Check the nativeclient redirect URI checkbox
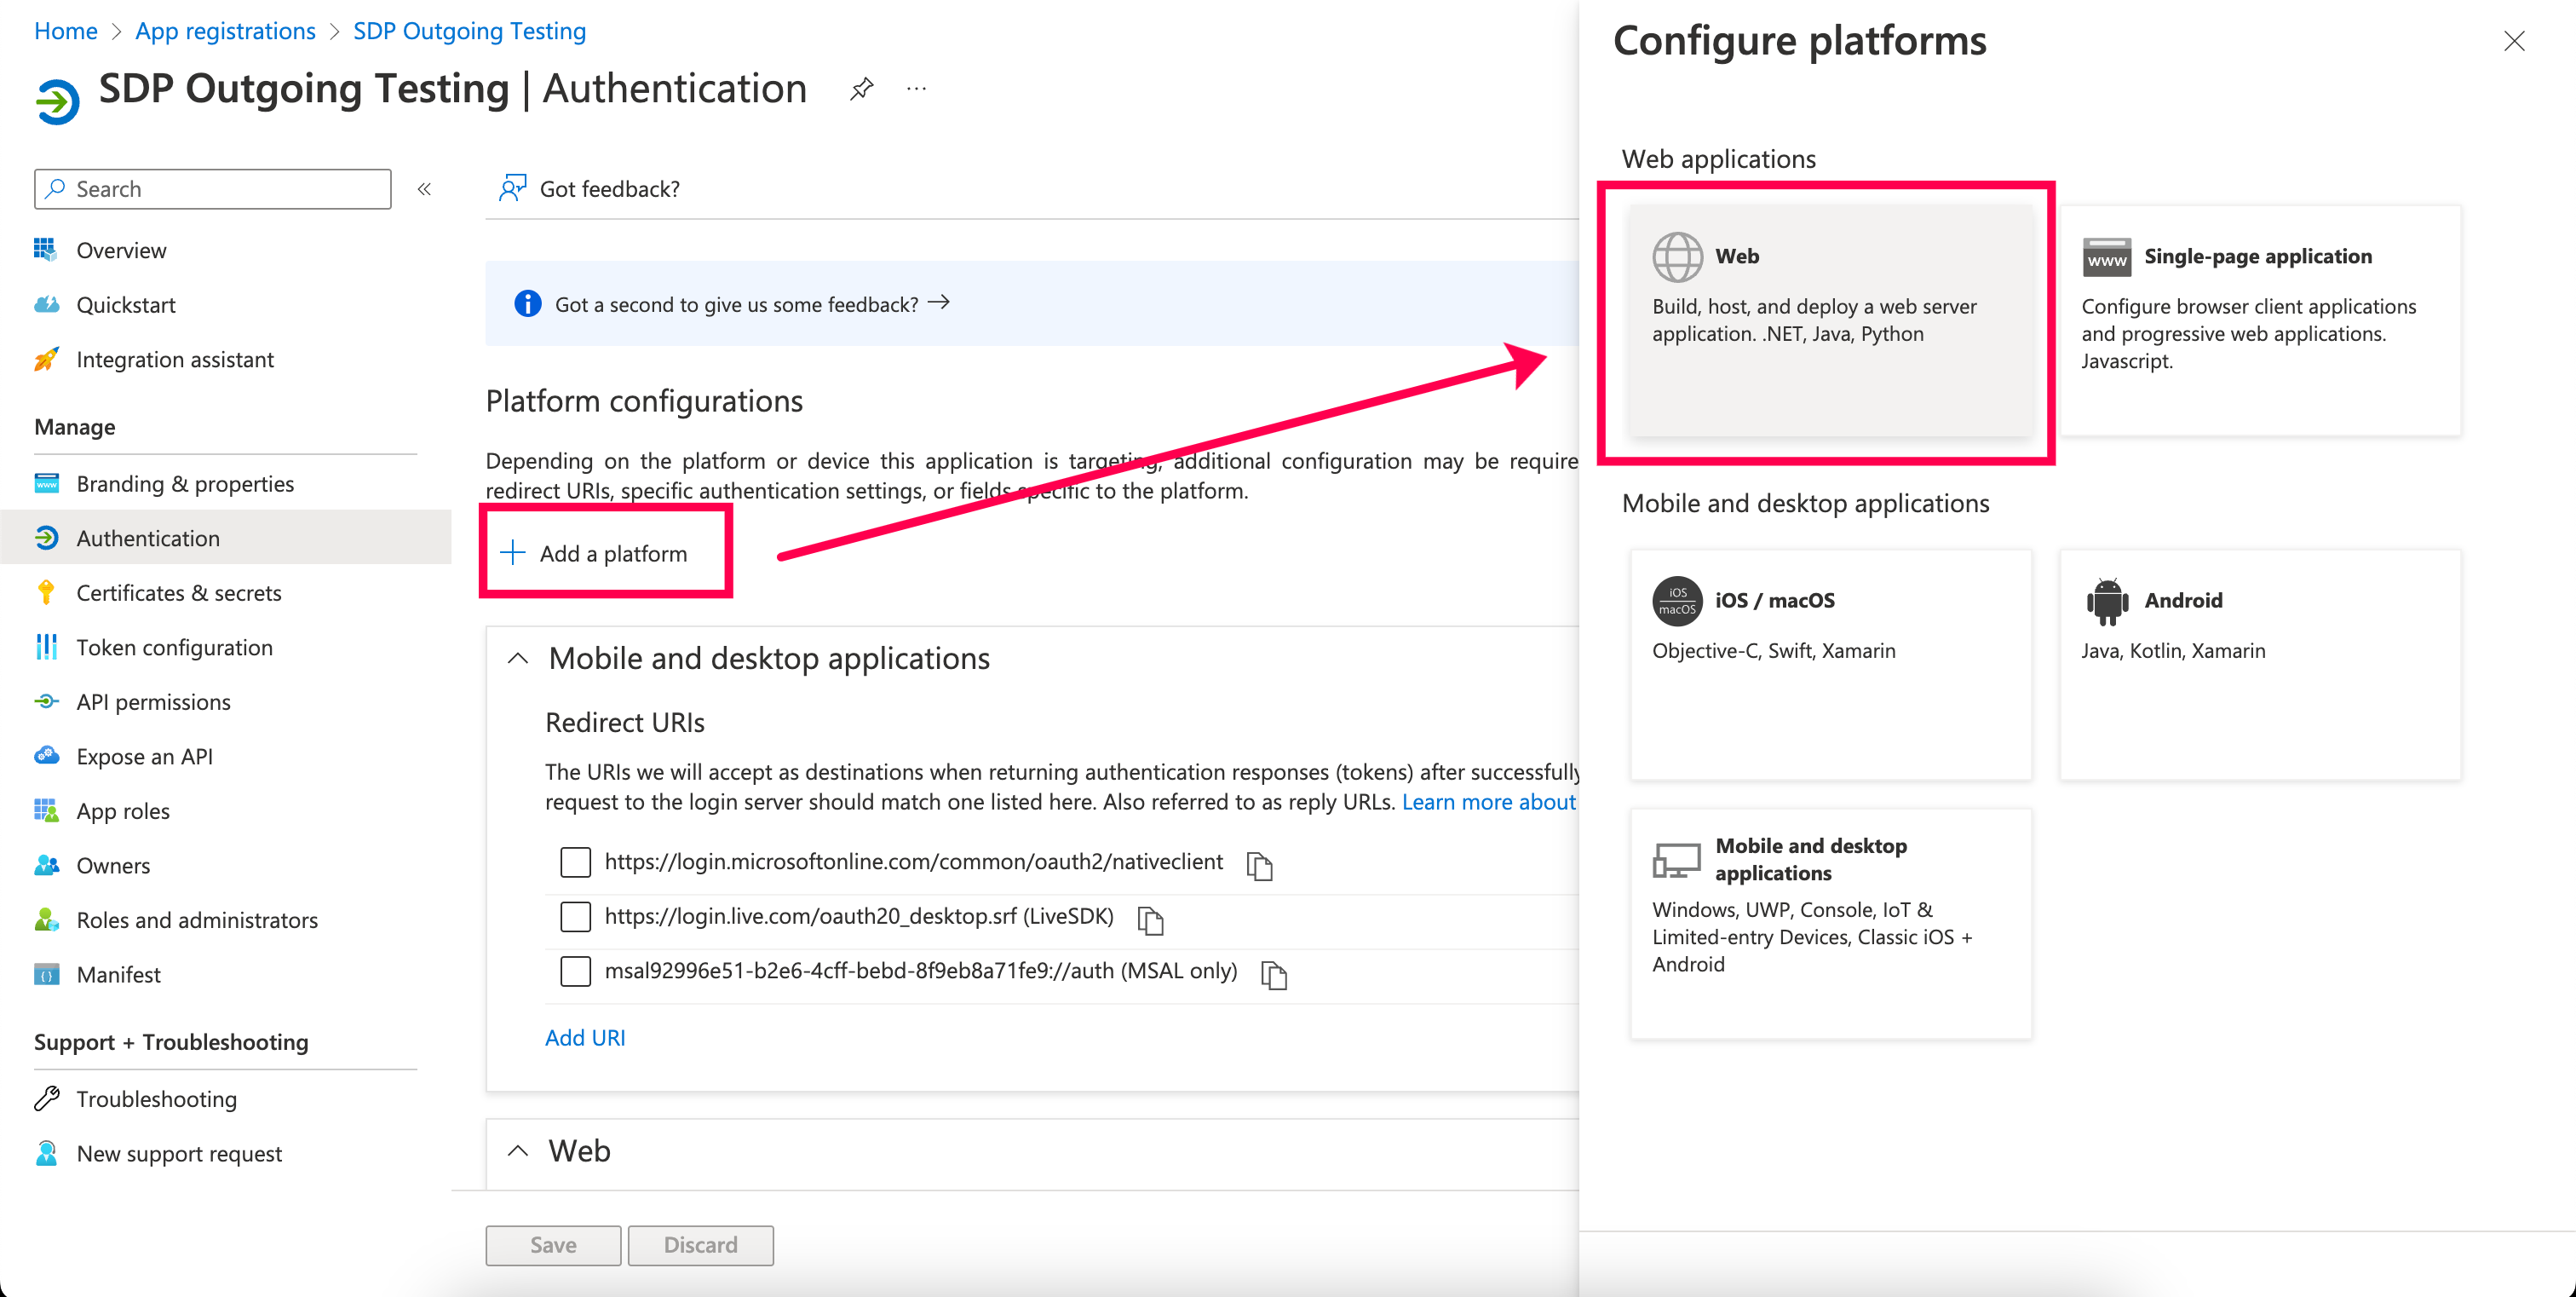The height and width of the screenshot is (1297, 2576). pos(575,862)
